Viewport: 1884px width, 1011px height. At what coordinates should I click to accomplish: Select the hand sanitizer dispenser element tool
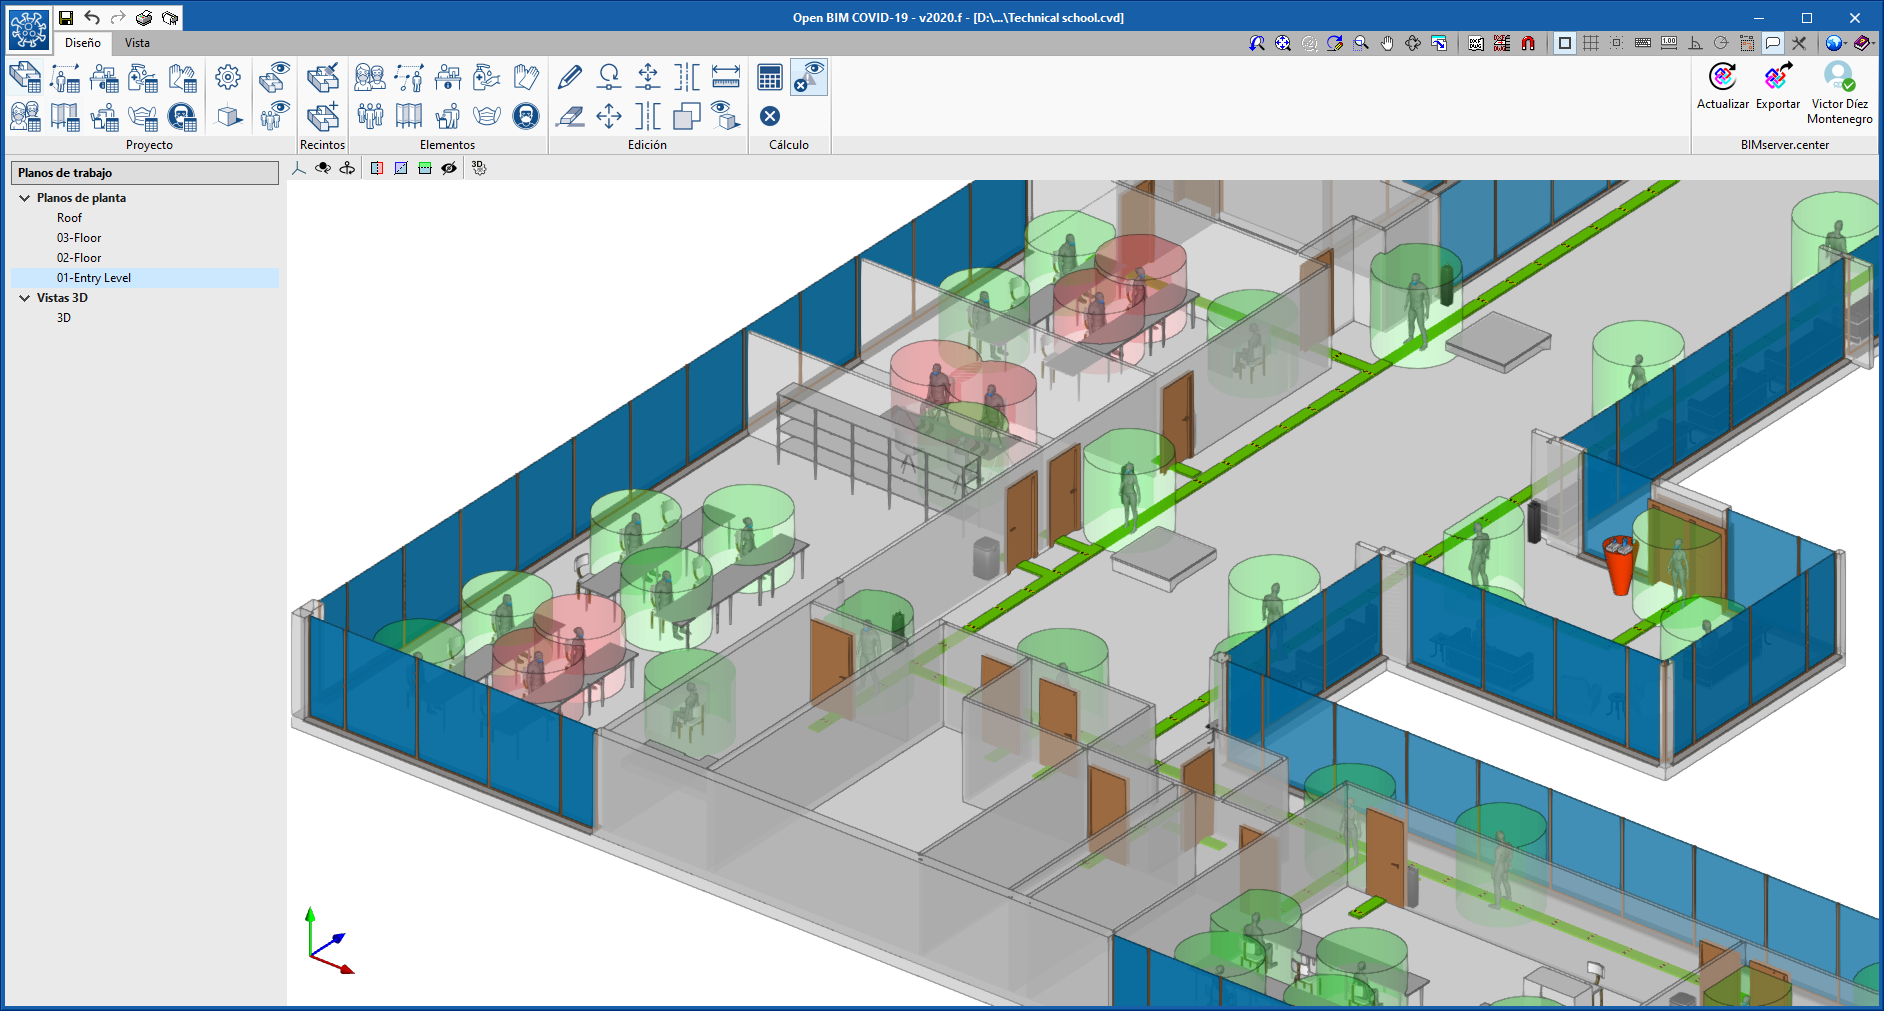[485, 77]
